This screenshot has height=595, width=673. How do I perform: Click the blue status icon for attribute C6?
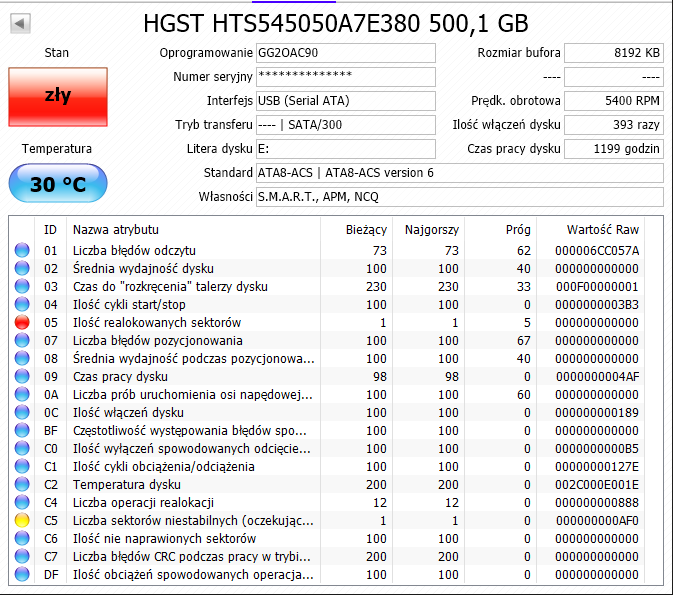[x=22, y=539]
